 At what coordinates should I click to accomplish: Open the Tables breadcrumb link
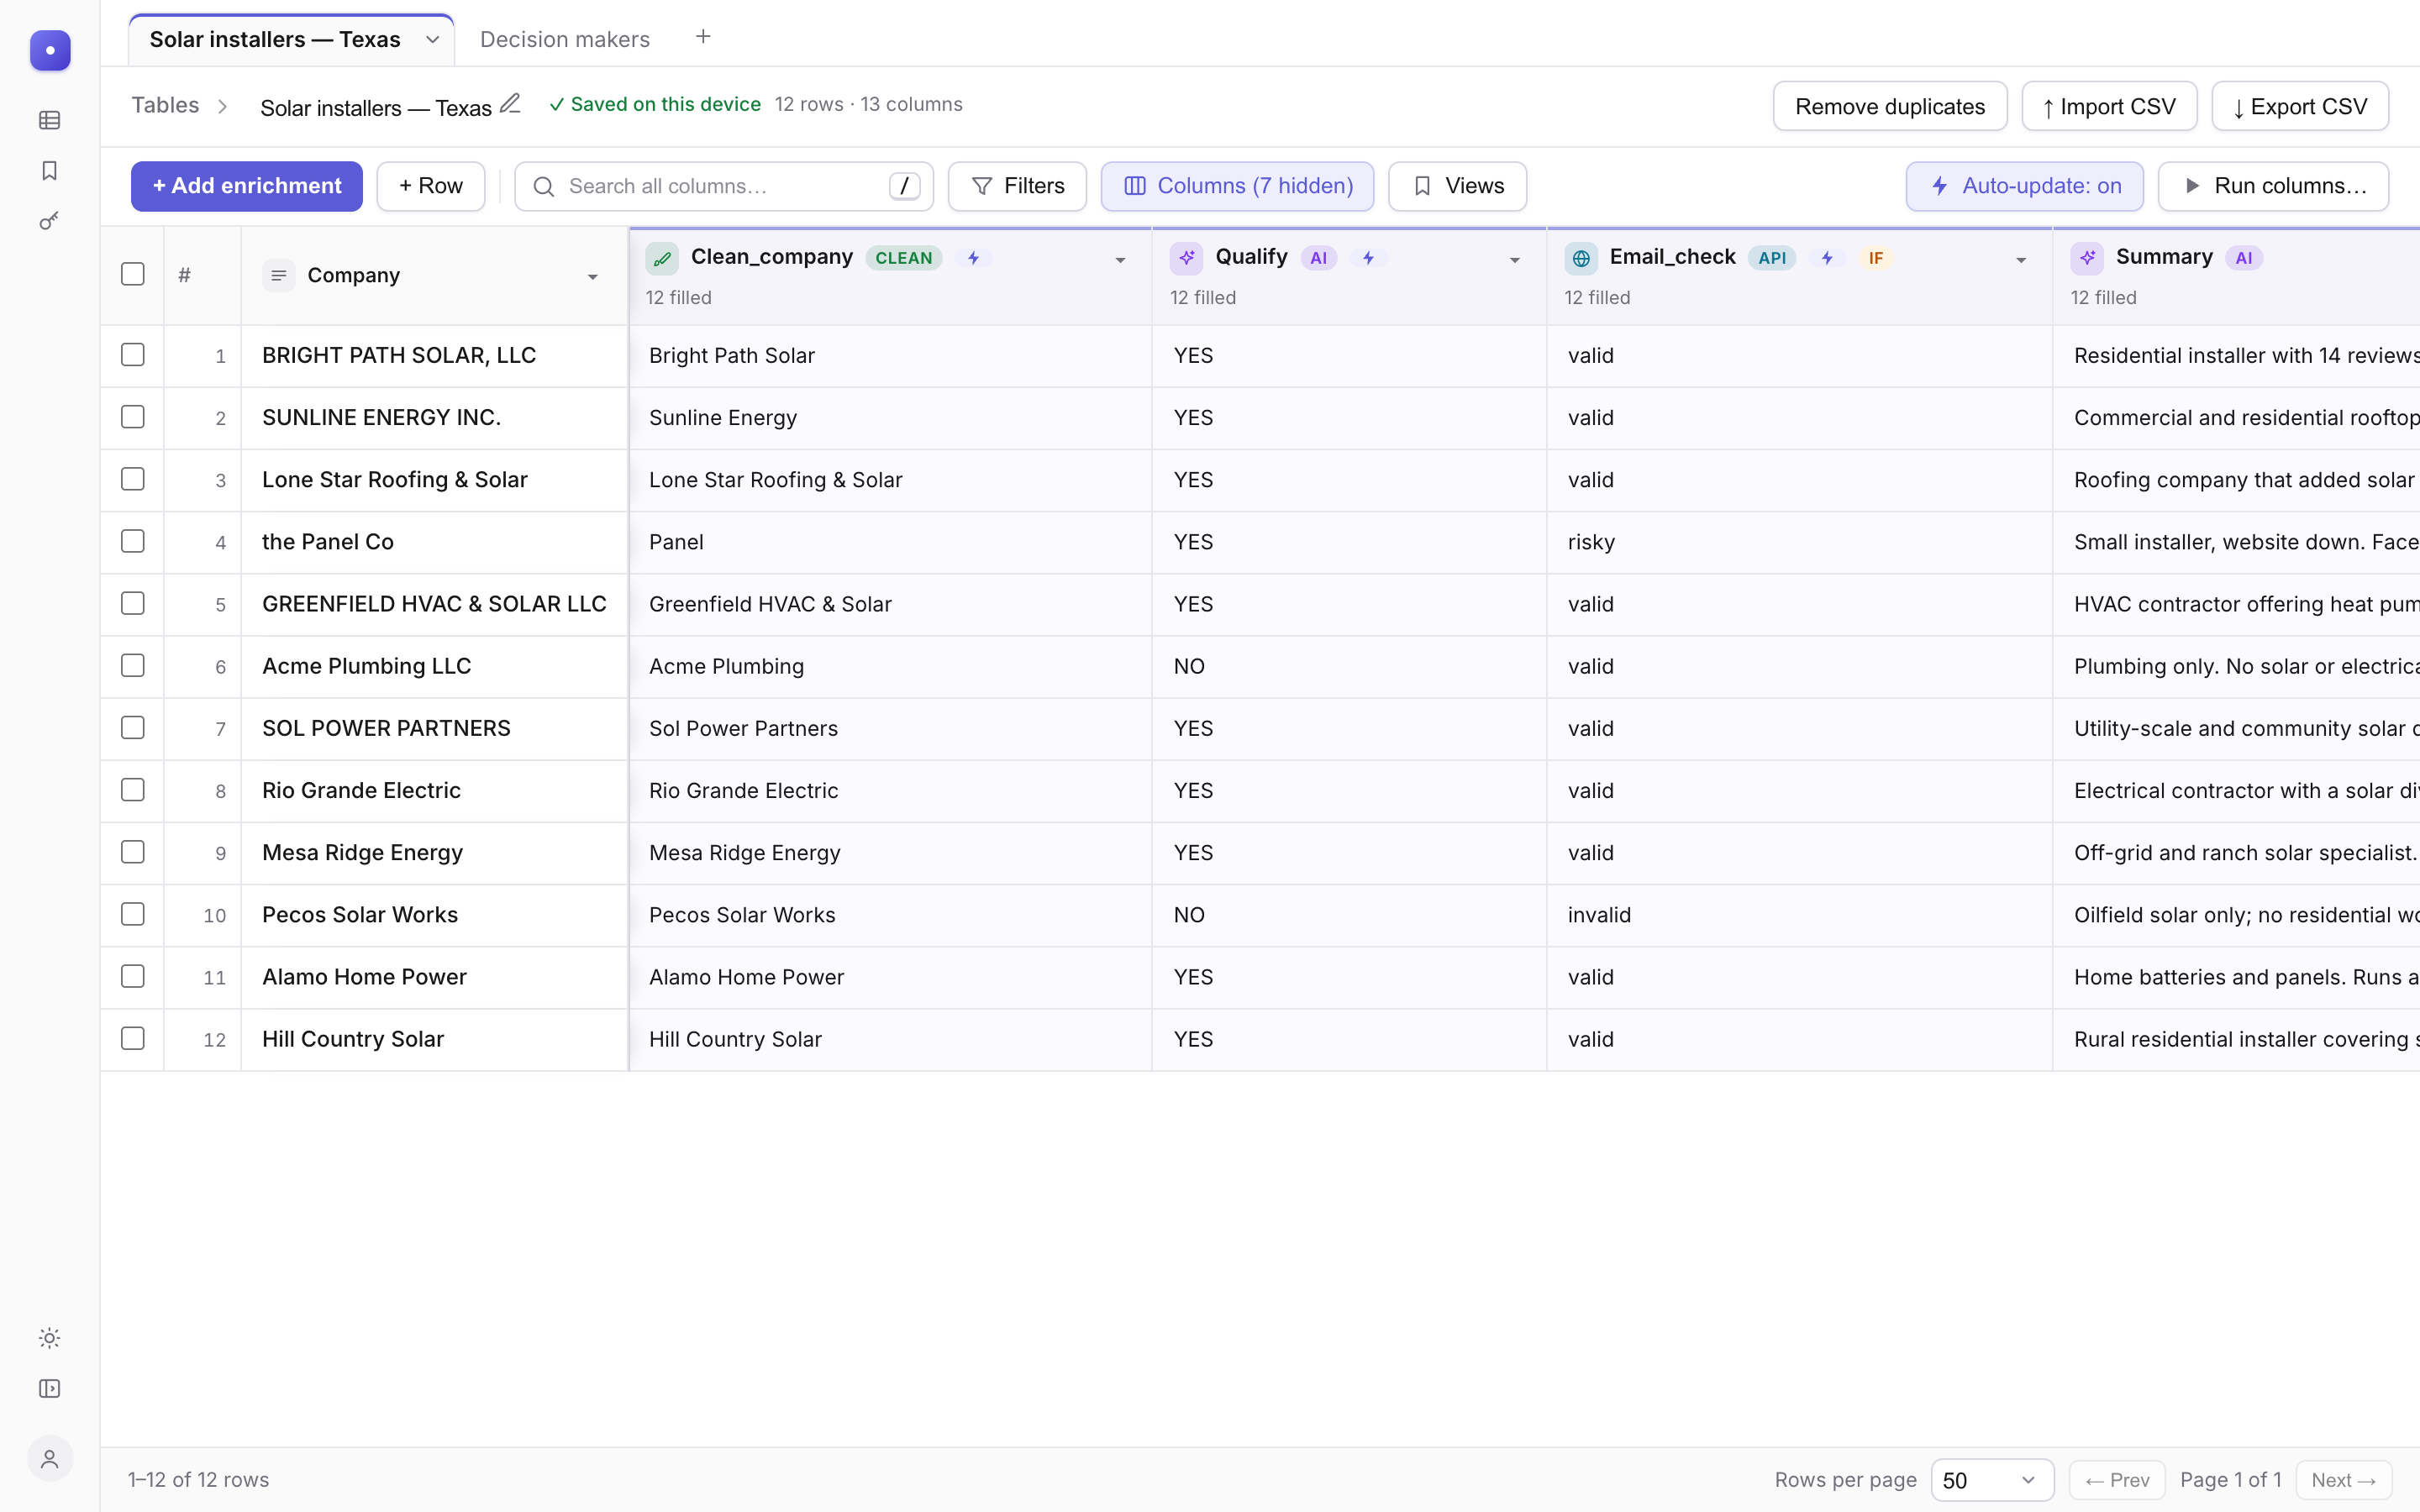pos(165,105)
